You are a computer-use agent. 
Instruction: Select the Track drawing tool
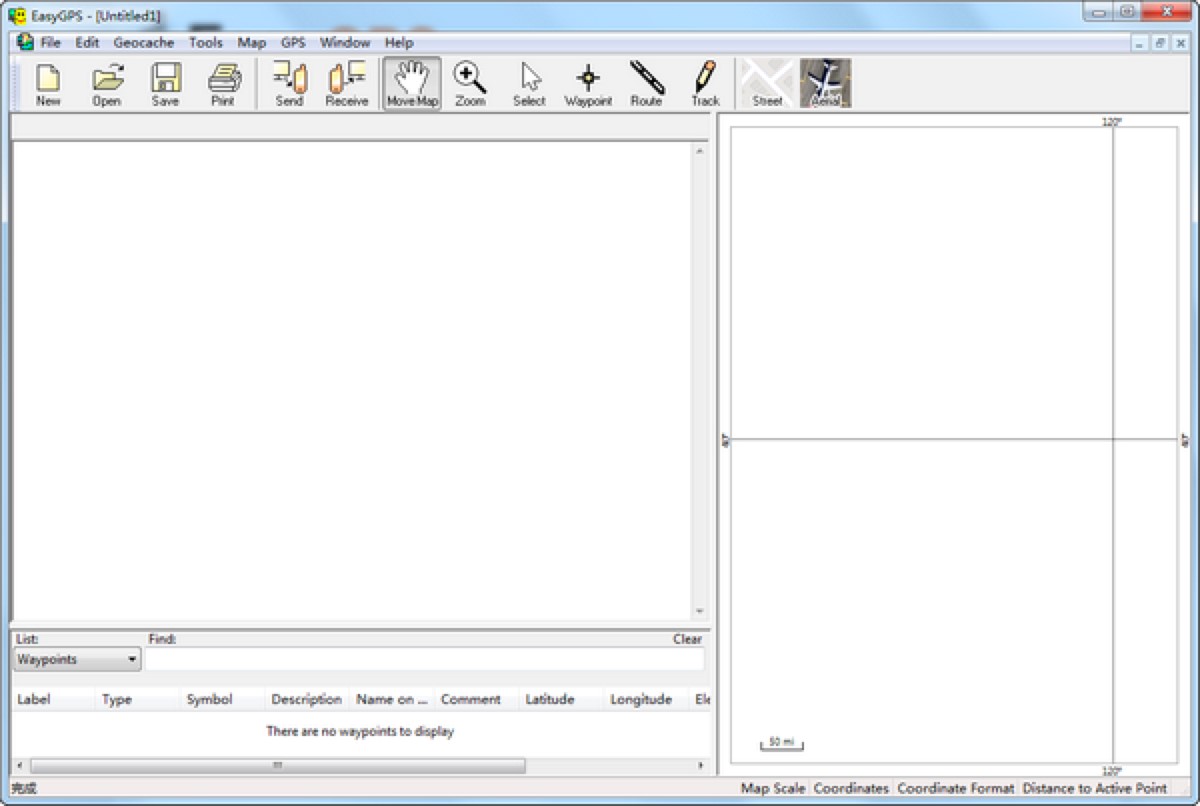coord(703,82)
